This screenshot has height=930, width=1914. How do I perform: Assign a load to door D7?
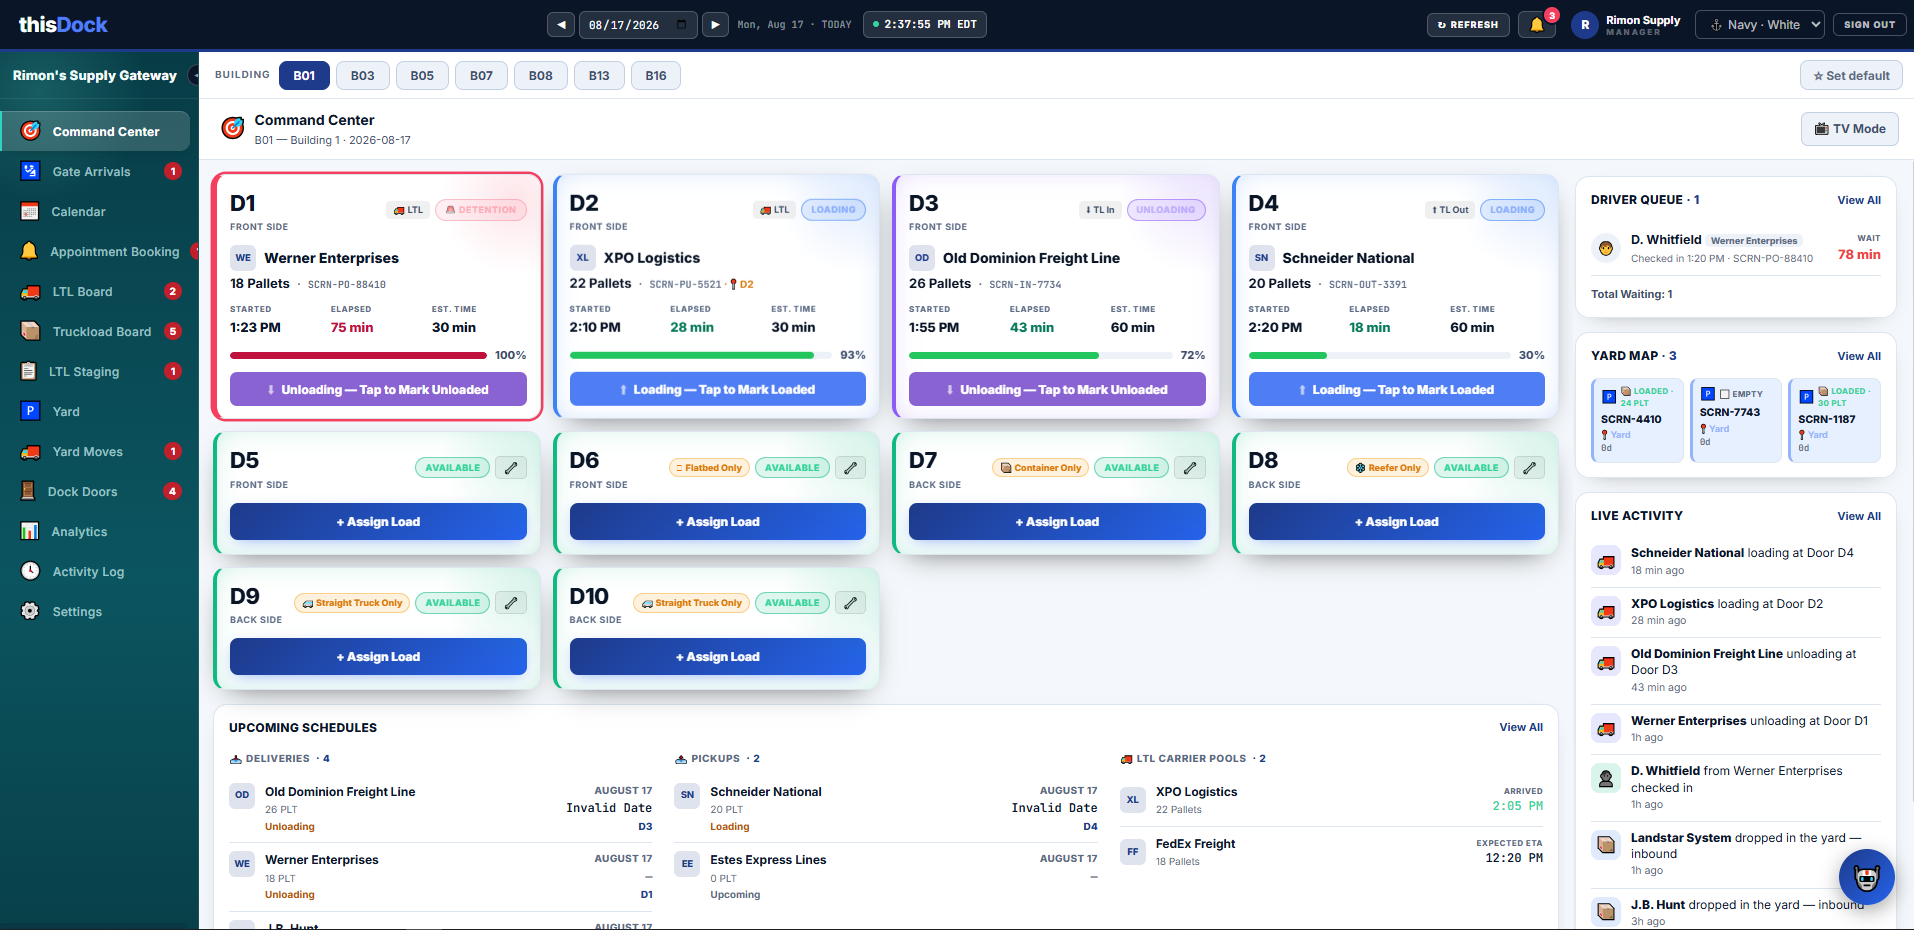pos(1057,522)
